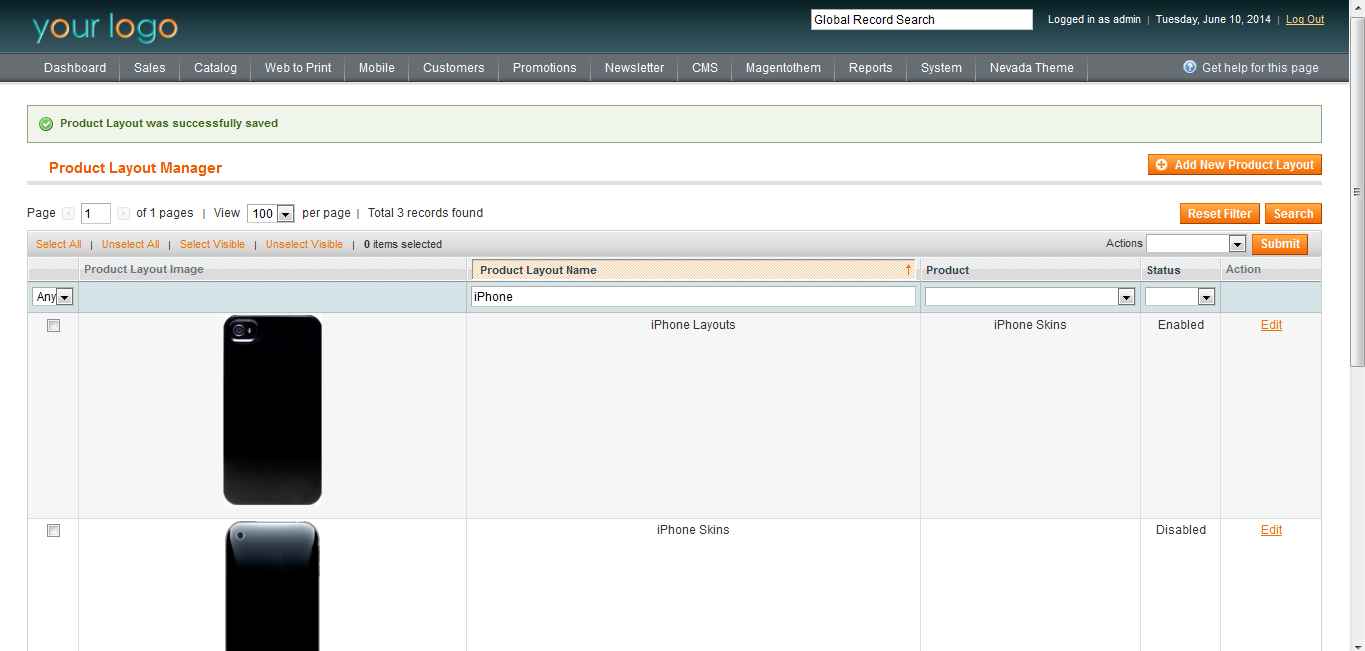1365x651 pixels.
Task: Open the View per page dropdown
Action: click(x=271, y=214)
